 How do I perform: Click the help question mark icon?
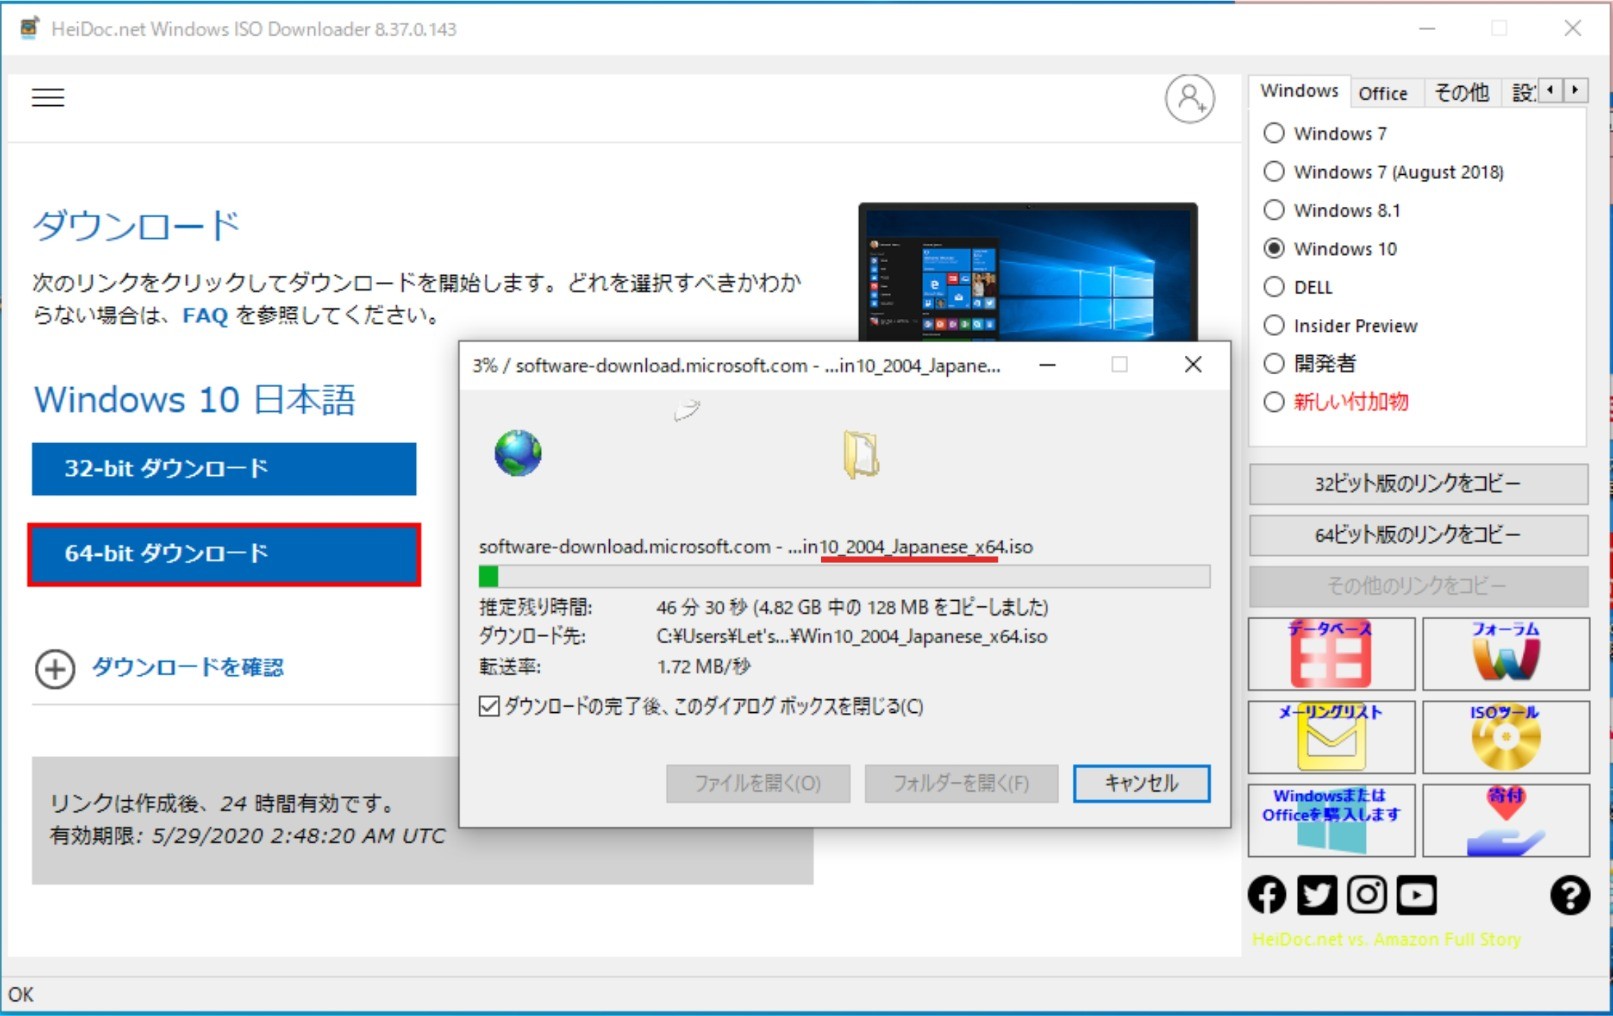1570,895
